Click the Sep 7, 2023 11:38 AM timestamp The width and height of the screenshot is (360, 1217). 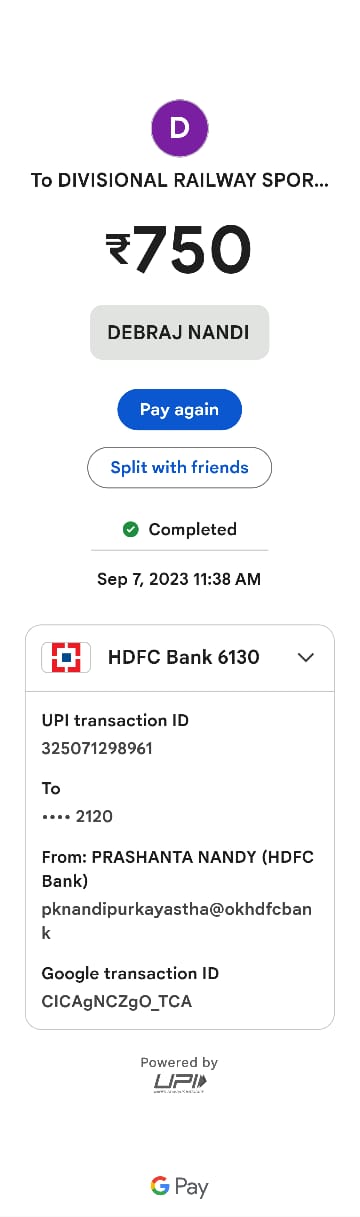(x=179, y=579)
